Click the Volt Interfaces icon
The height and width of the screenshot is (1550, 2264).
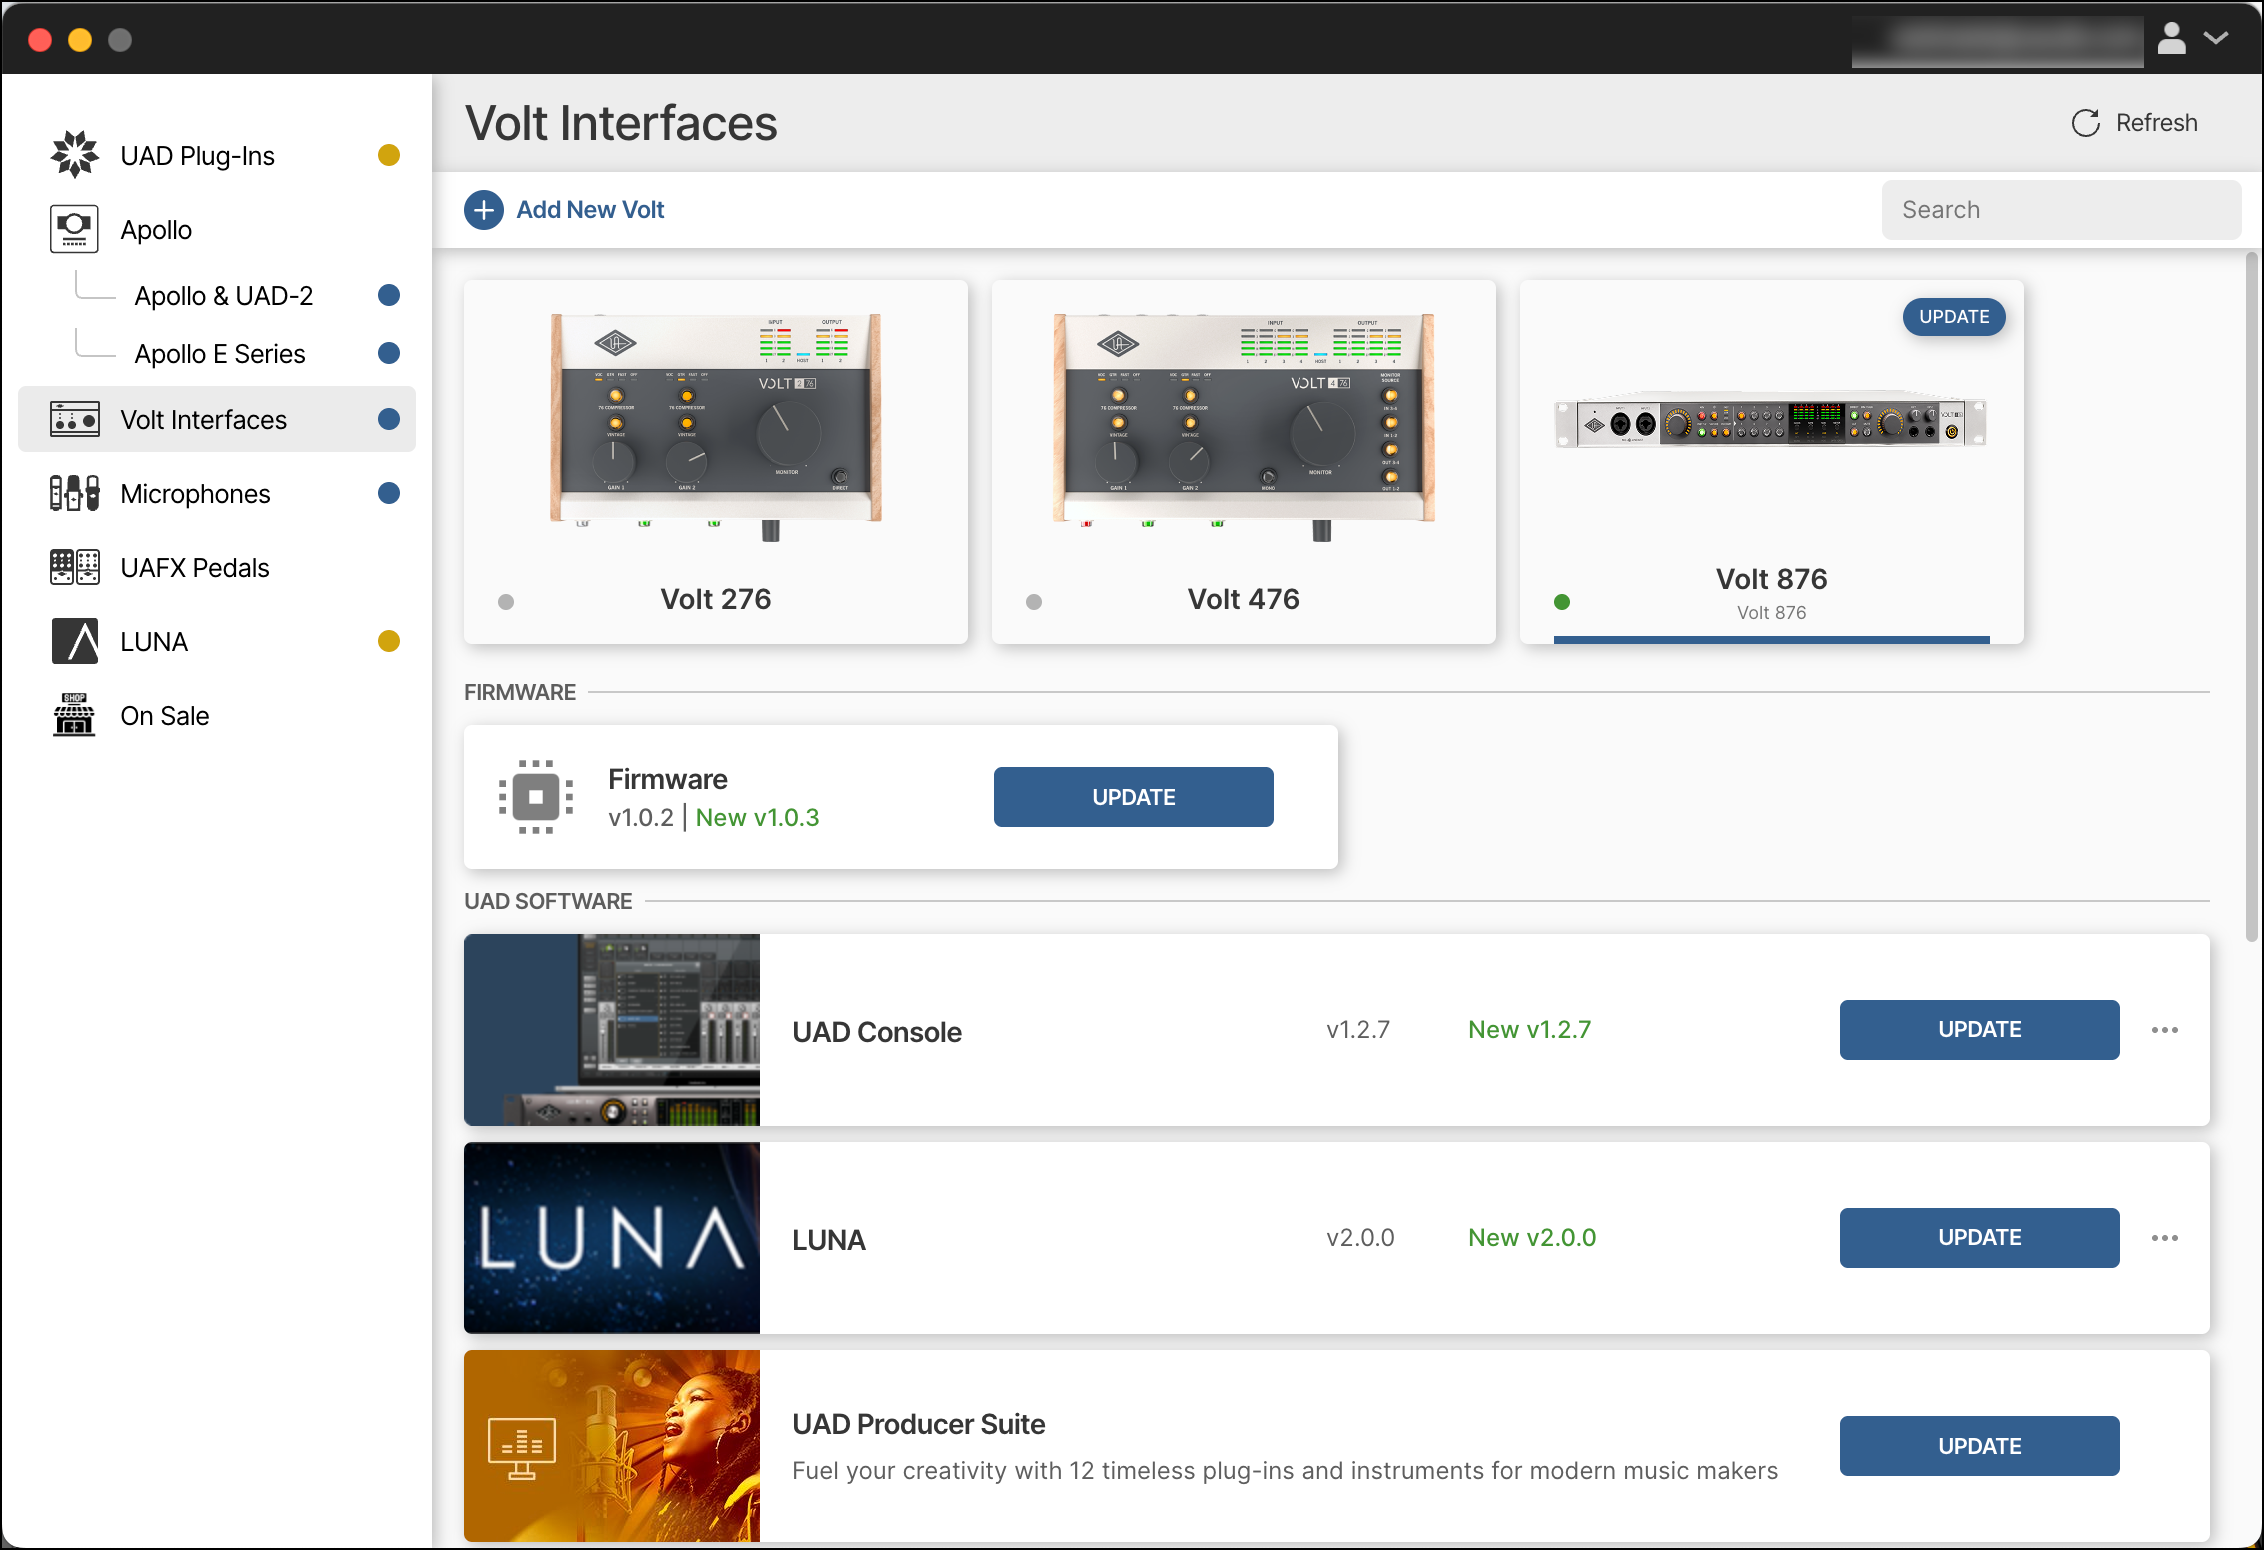tap(75, 419)
